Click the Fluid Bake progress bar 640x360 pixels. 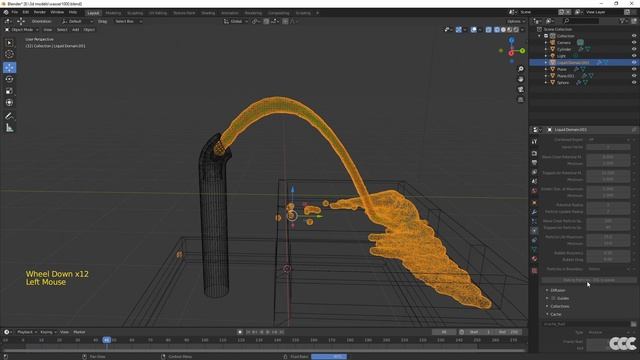point(329,357)
